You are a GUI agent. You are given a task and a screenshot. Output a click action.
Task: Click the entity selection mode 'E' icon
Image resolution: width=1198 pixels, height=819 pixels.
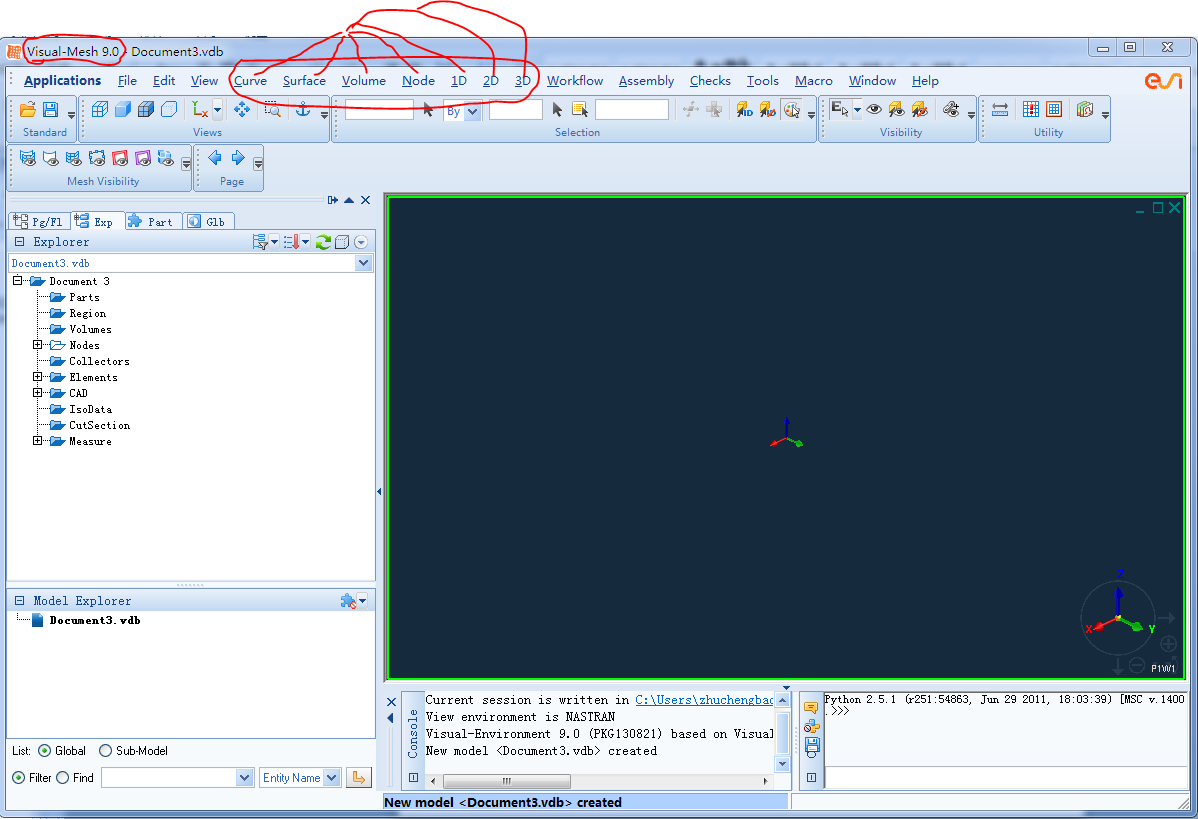click(840, 110)
